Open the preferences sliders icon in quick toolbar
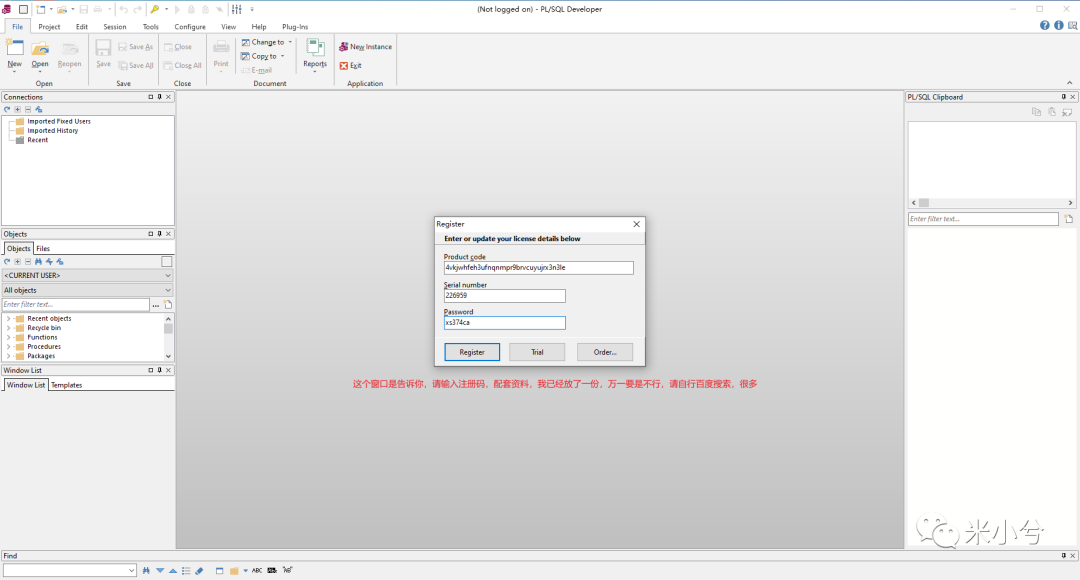The width and height of the screenshot is (1080, 580). [237, 10]
